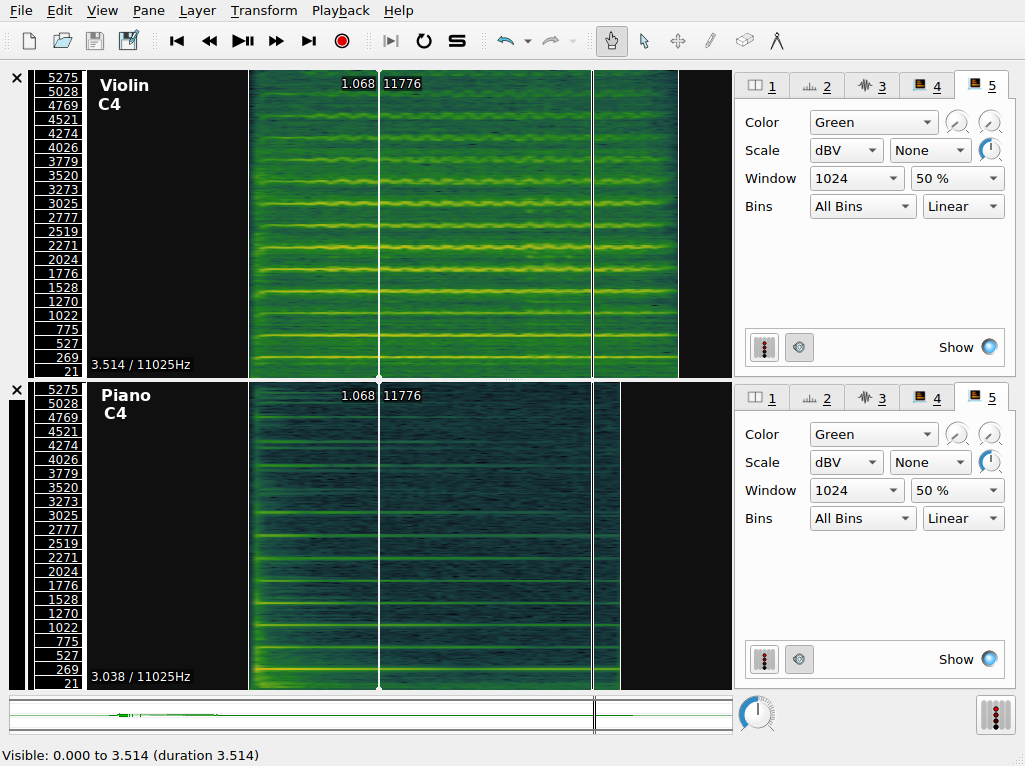Select the Measure compass tool
Image resolution: width=1025 pixels, height=766 pixels.
click(x=777, y=41)
